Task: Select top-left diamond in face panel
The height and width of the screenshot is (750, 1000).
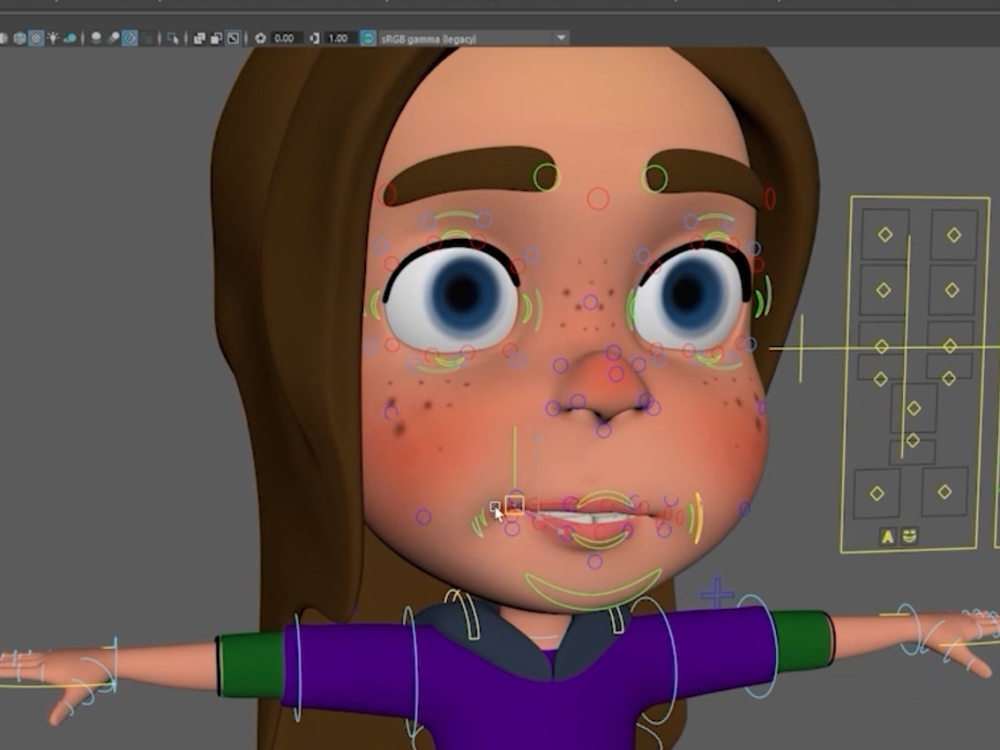Action: pyautogui.click(x=885, y=234)
